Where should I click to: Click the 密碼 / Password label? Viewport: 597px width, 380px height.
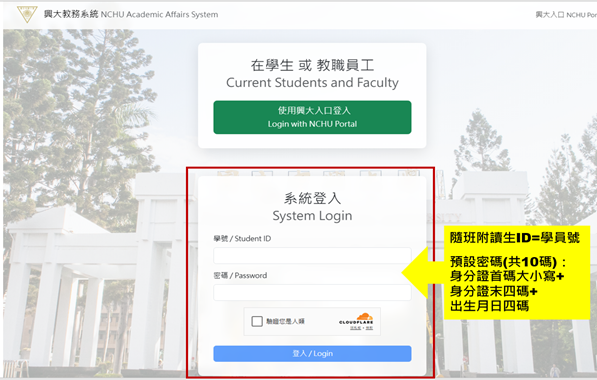(x=240, y=275)
